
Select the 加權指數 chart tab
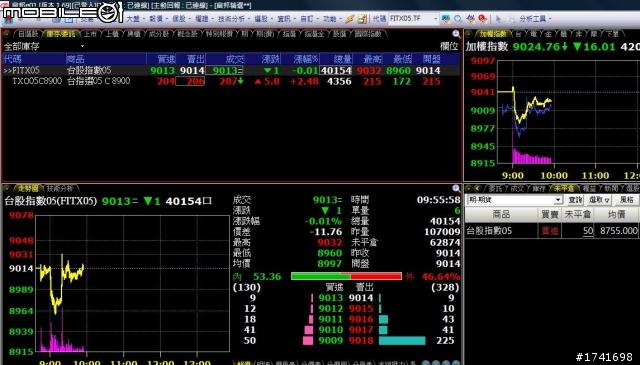[493, 34]
